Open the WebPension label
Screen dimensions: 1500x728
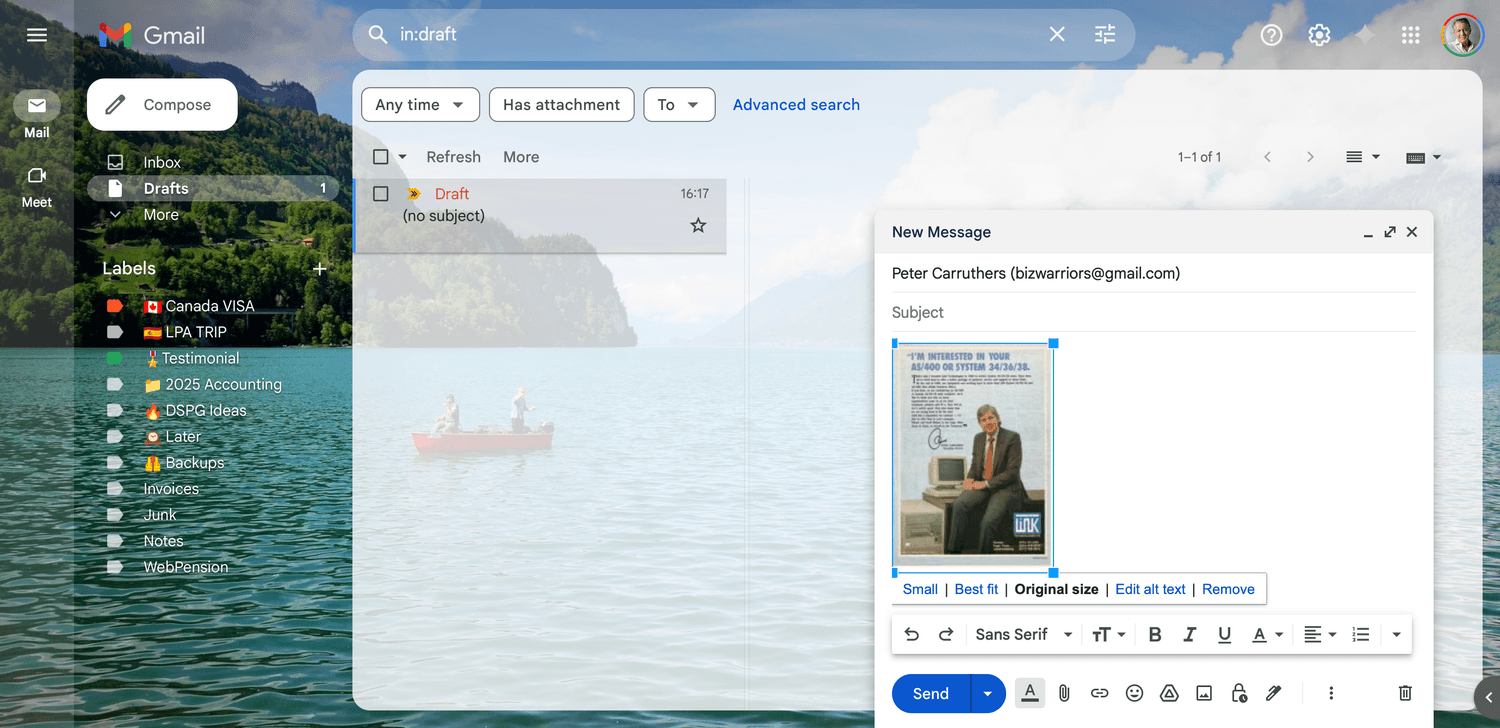point(185,567)
